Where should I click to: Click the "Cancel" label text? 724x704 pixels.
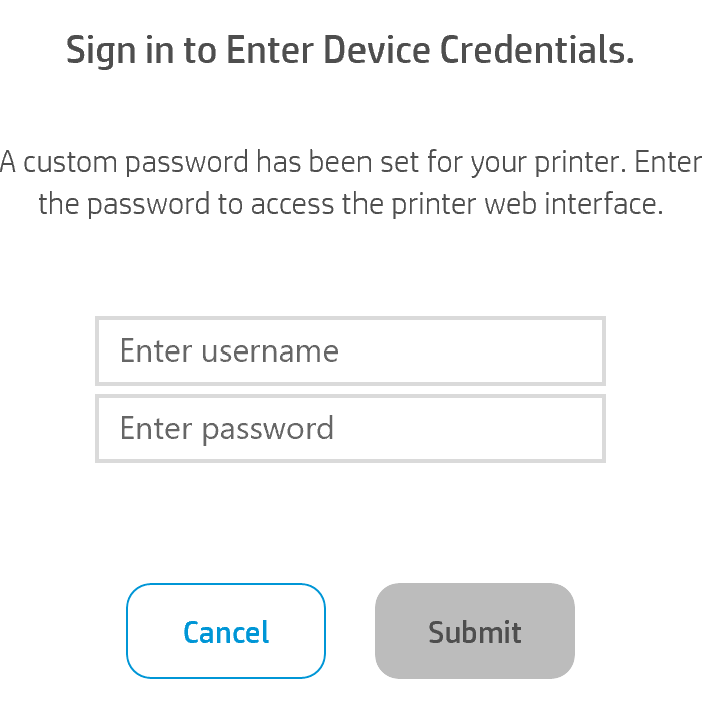(x=226, y=632)
